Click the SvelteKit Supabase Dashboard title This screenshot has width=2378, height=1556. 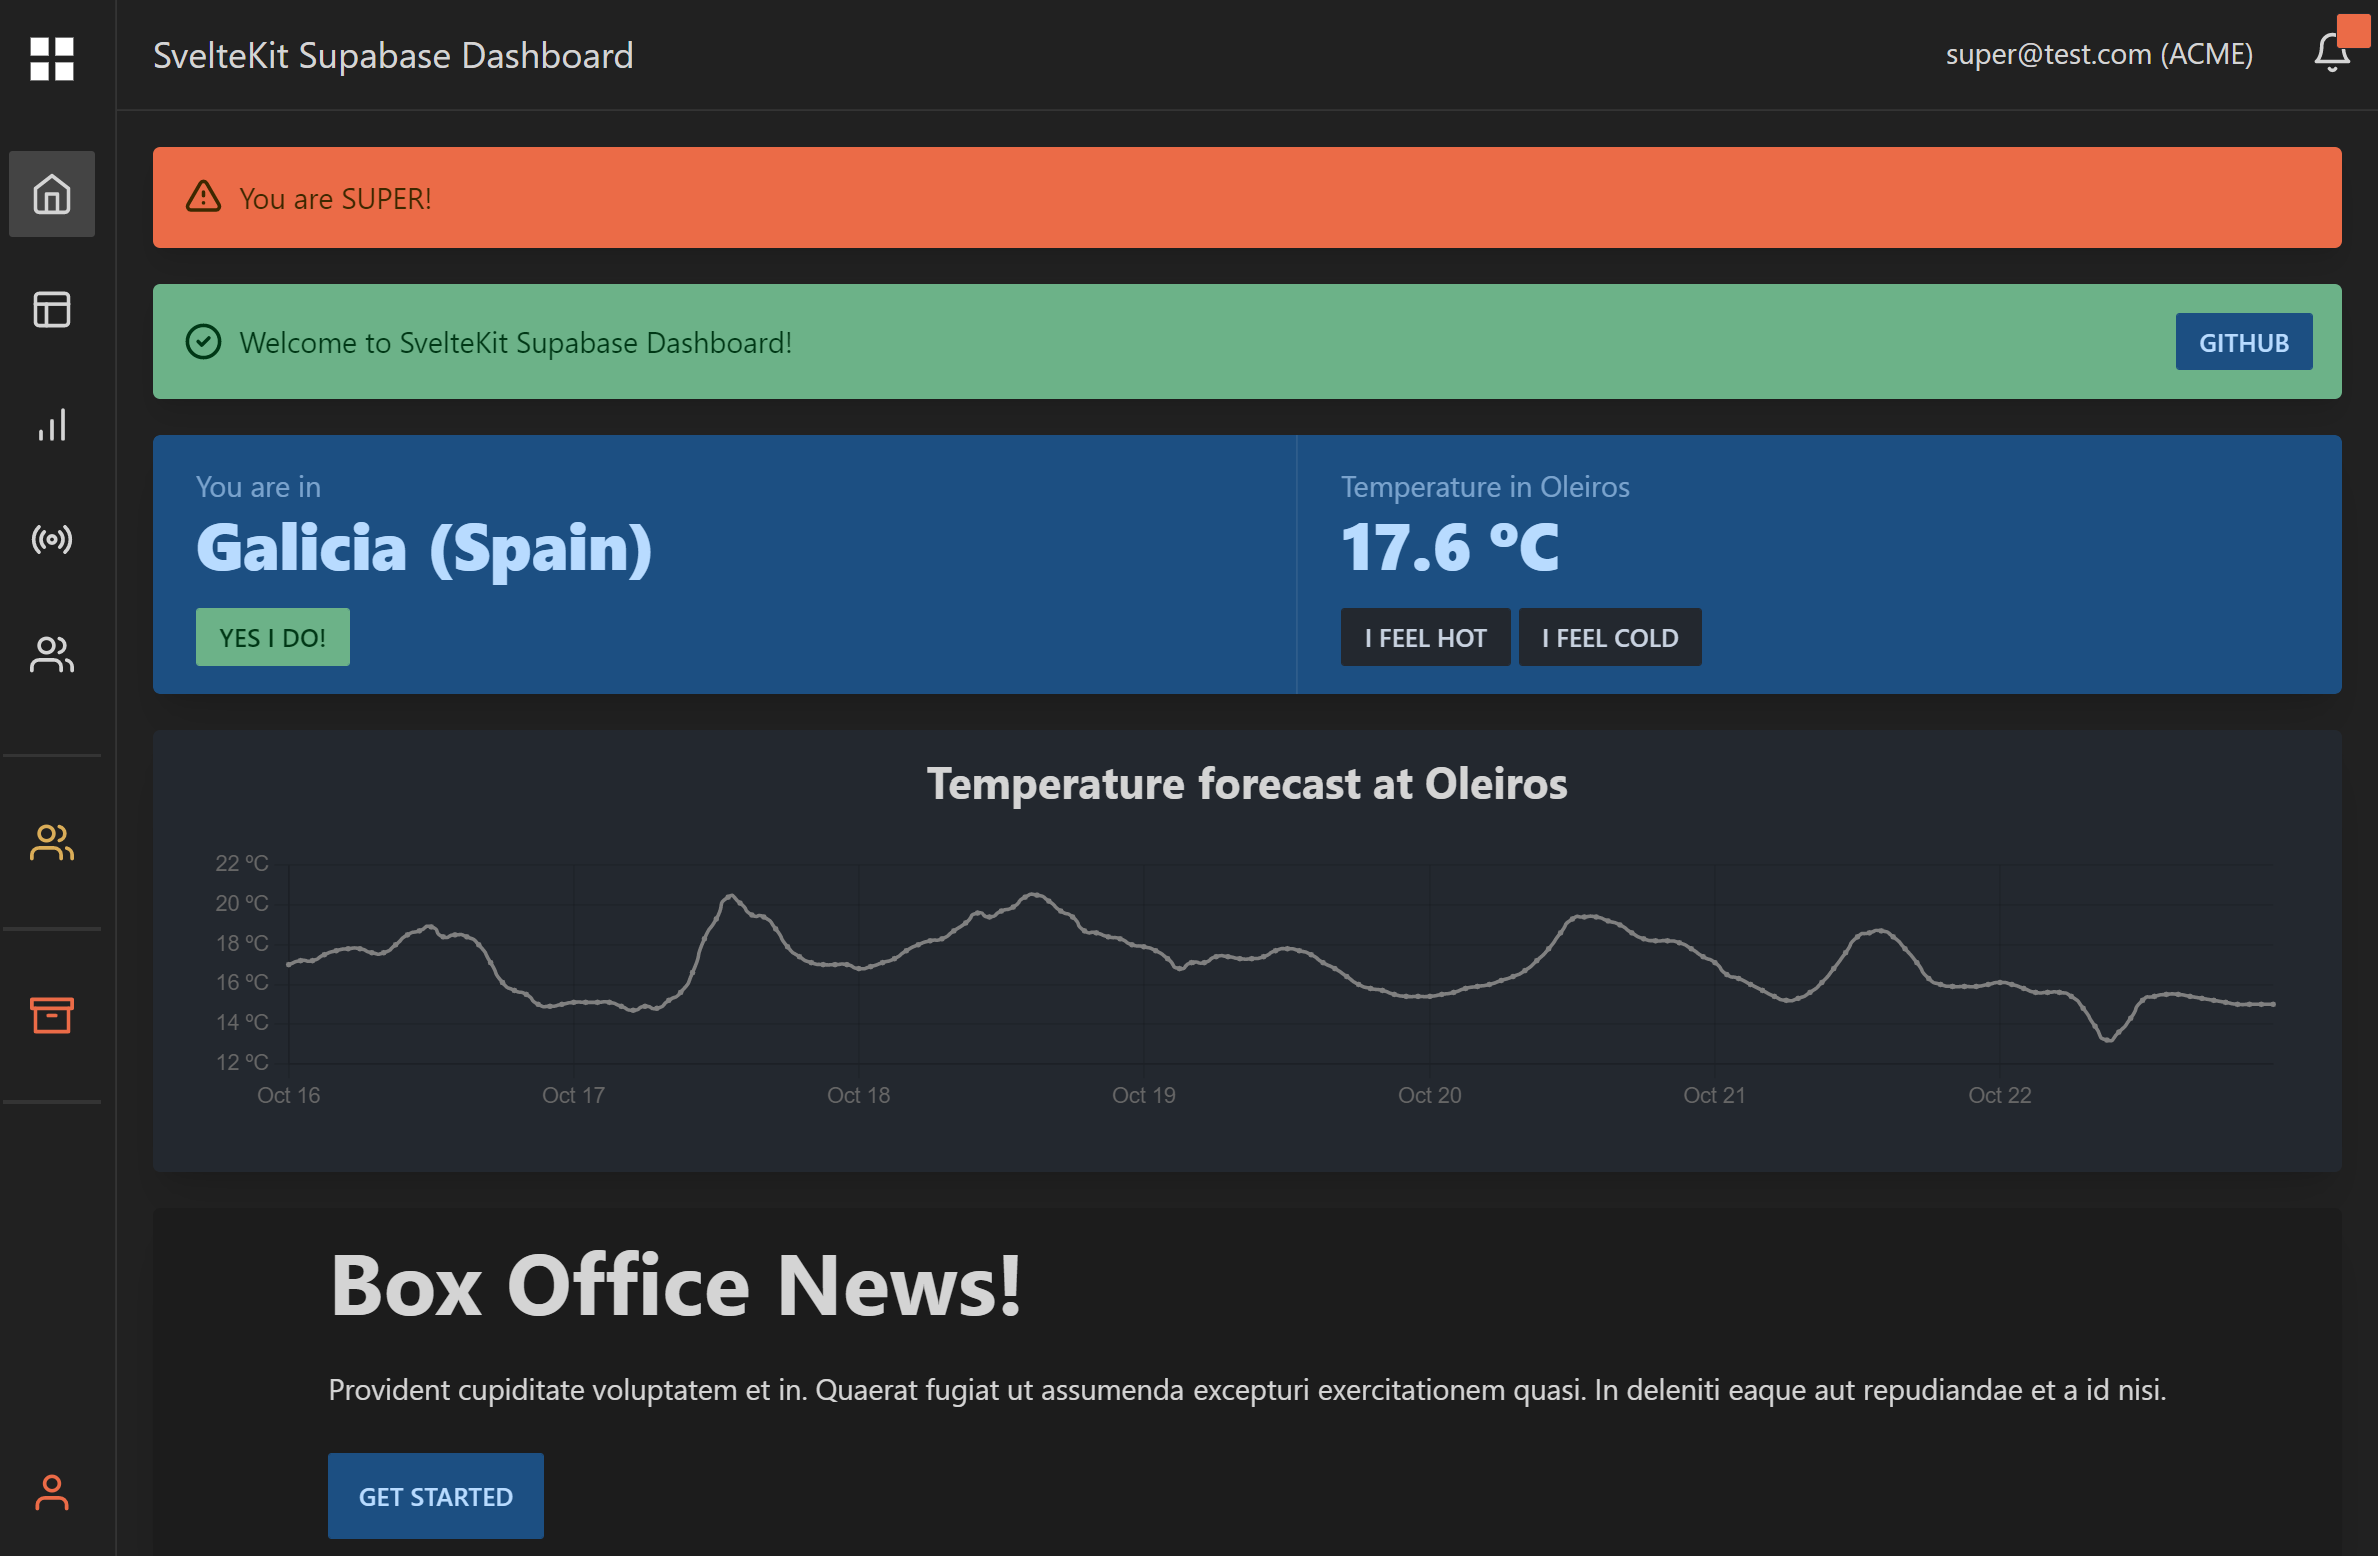(393, 55)
